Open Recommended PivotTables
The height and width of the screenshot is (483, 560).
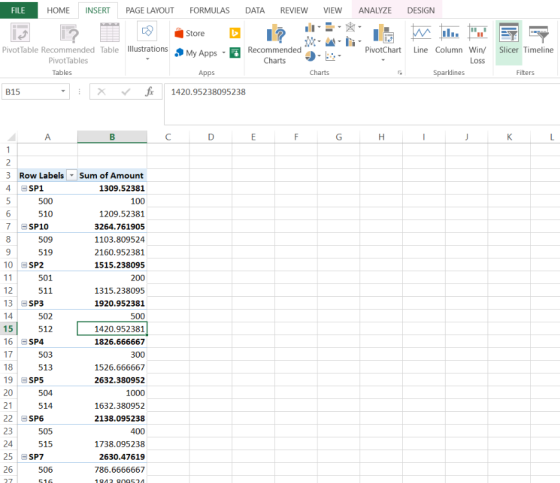click(x=68, y=44)
